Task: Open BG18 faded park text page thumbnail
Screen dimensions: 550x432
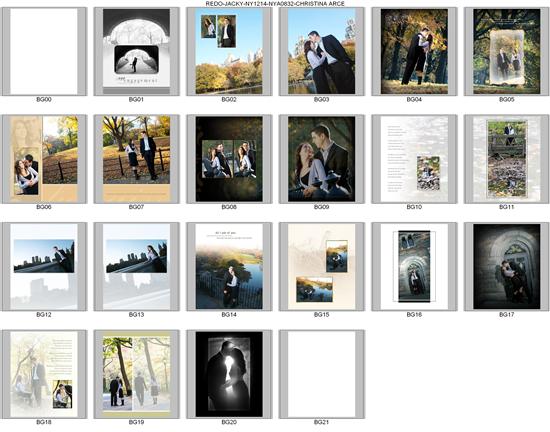Action: (x=44, y=374)
